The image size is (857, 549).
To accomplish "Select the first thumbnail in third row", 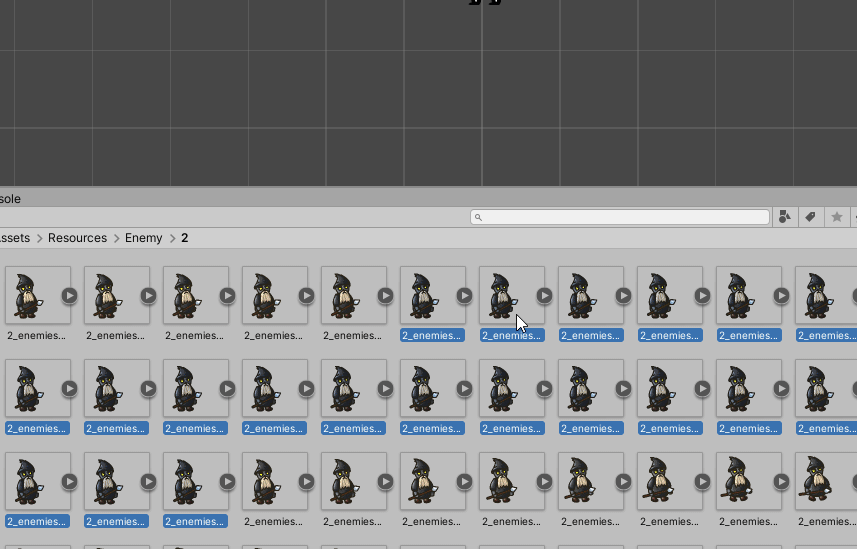I will (38, 481).
